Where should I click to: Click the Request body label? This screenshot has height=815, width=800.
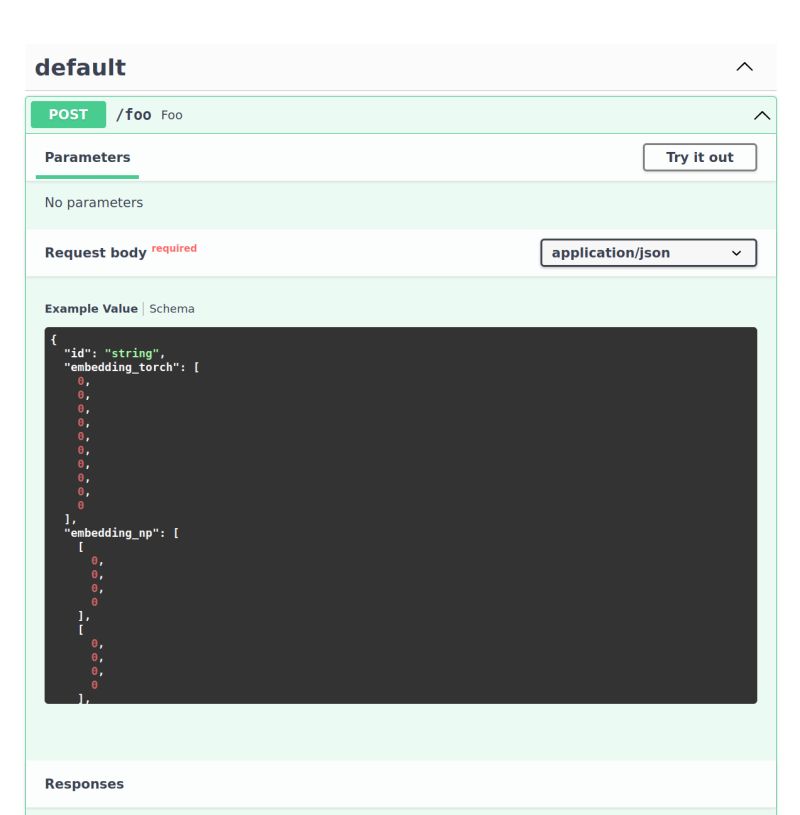tap(94, 253)
